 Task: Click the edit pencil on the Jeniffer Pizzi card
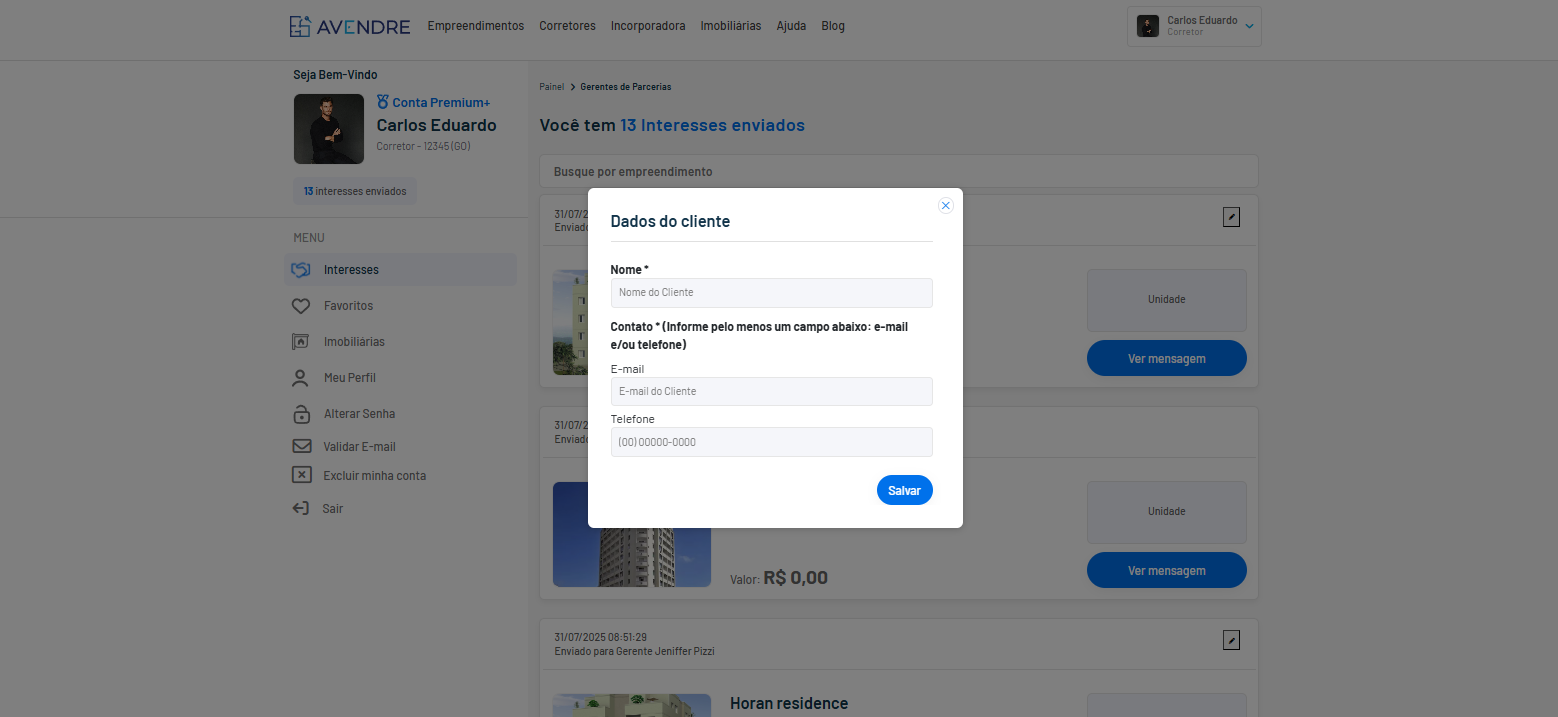1232,640
